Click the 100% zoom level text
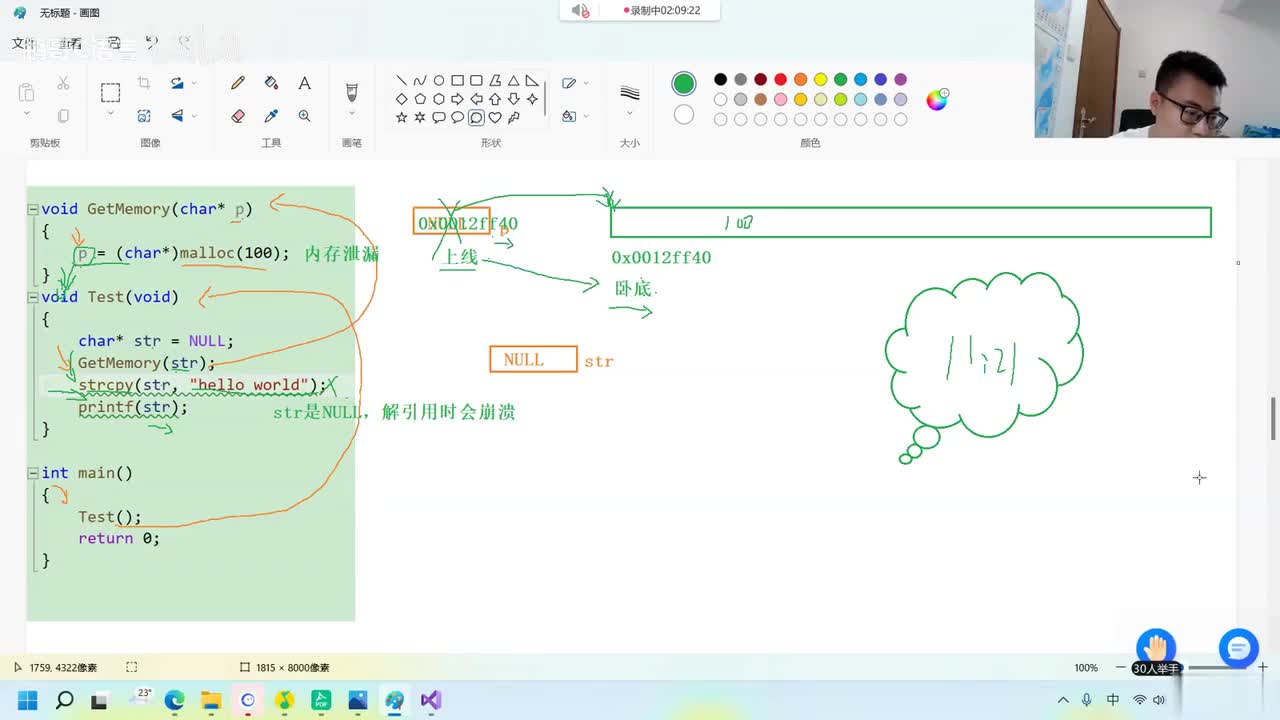The height and width of the screenshot is (720, 1280). pyautogui.click(x=1086, y=667)
